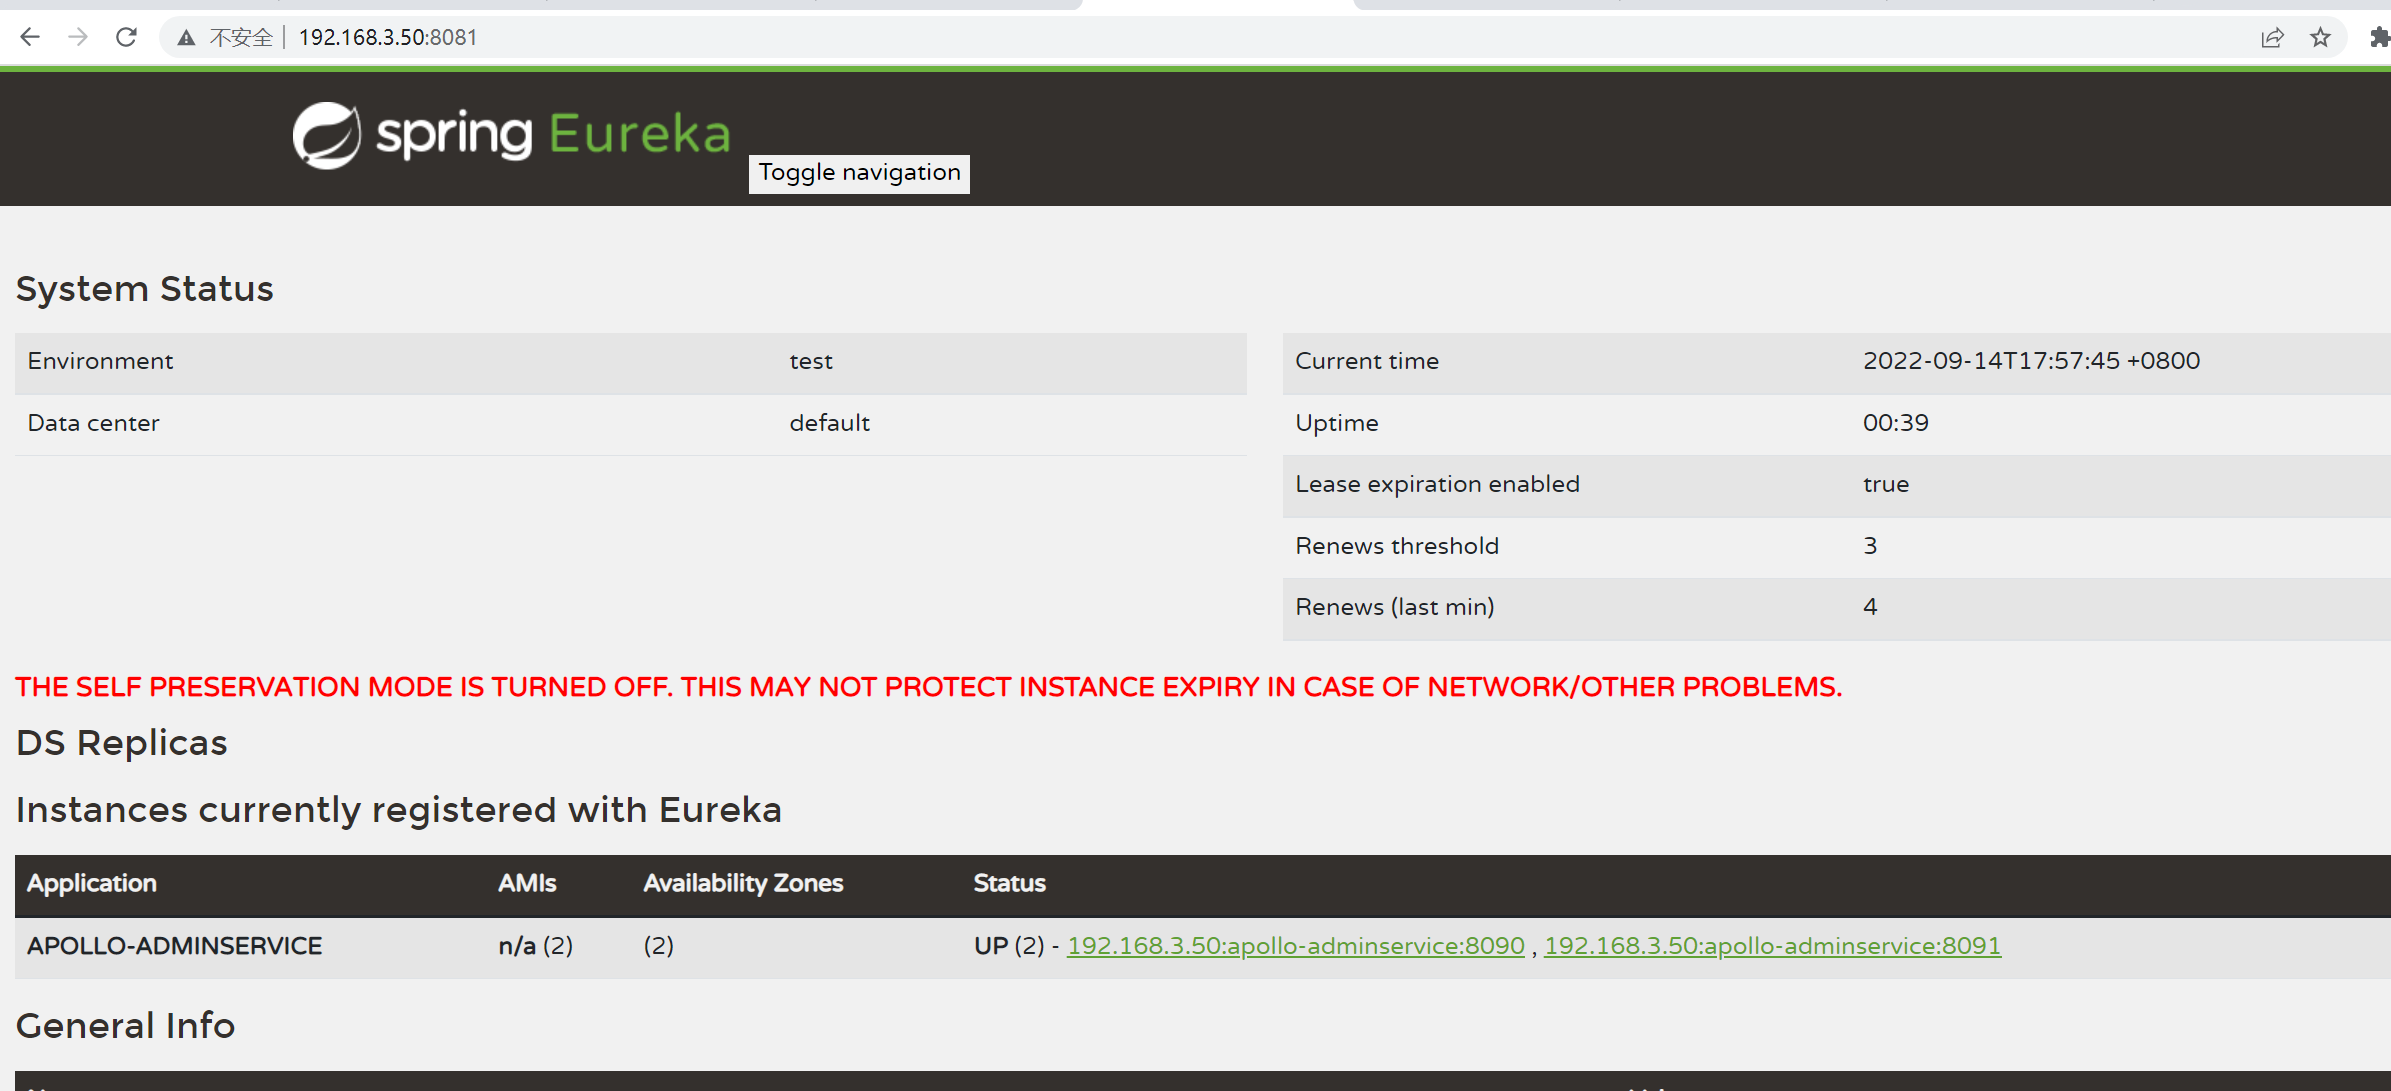Click the share page icon
This screenshot has height=1091, width=2391.
pos(2272,37)
